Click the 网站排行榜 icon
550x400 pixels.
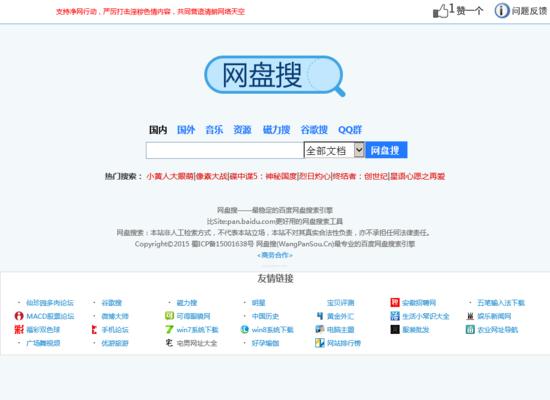pyautogui.click(x=320, y=343)
